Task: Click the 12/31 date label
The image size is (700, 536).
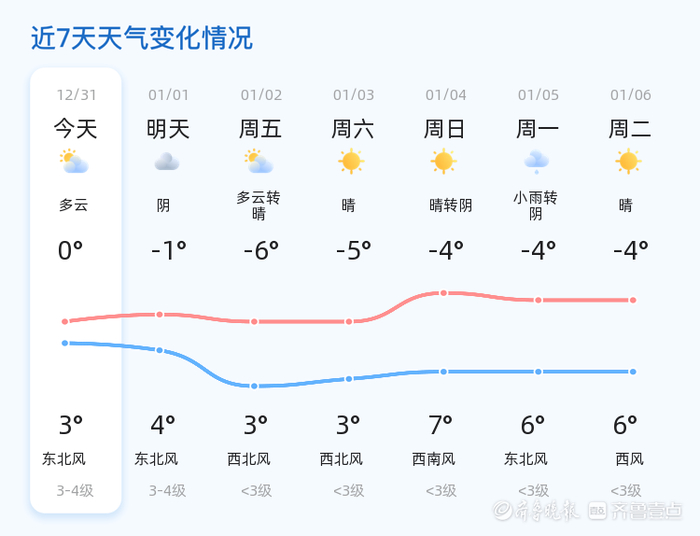Action: pos(76,96)
